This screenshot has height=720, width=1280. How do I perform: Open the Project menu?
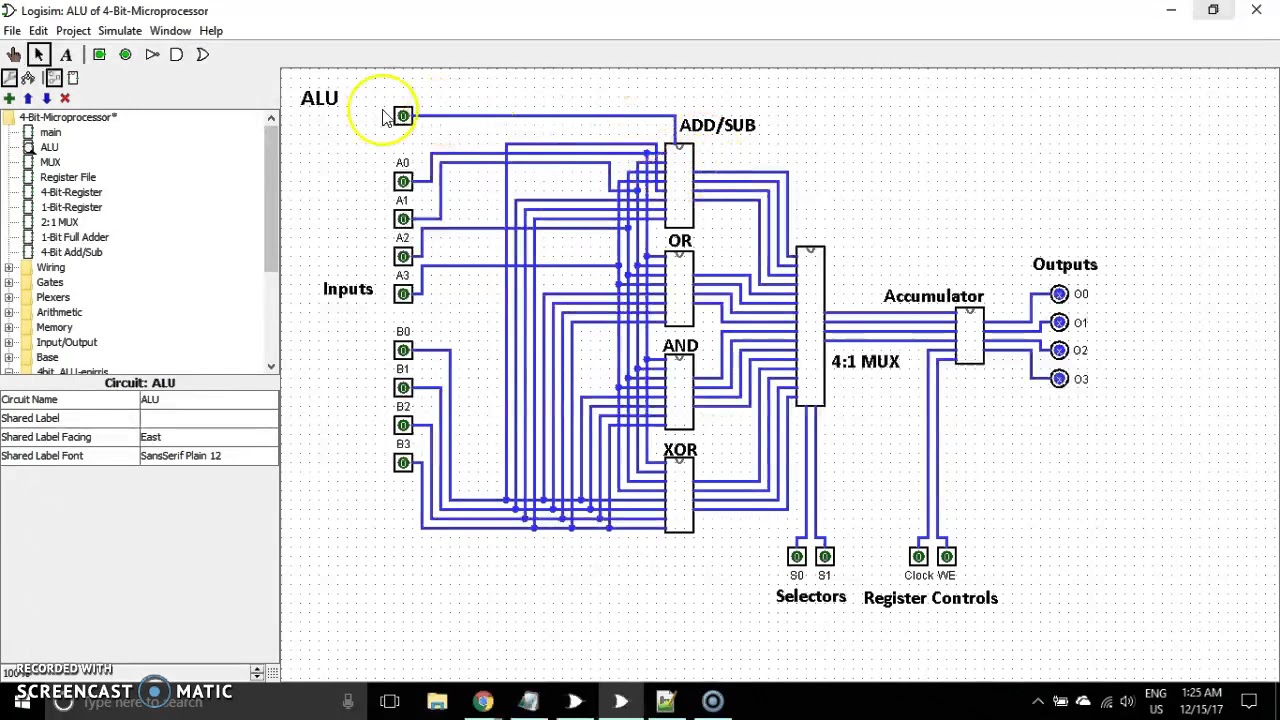coord(73,31)
